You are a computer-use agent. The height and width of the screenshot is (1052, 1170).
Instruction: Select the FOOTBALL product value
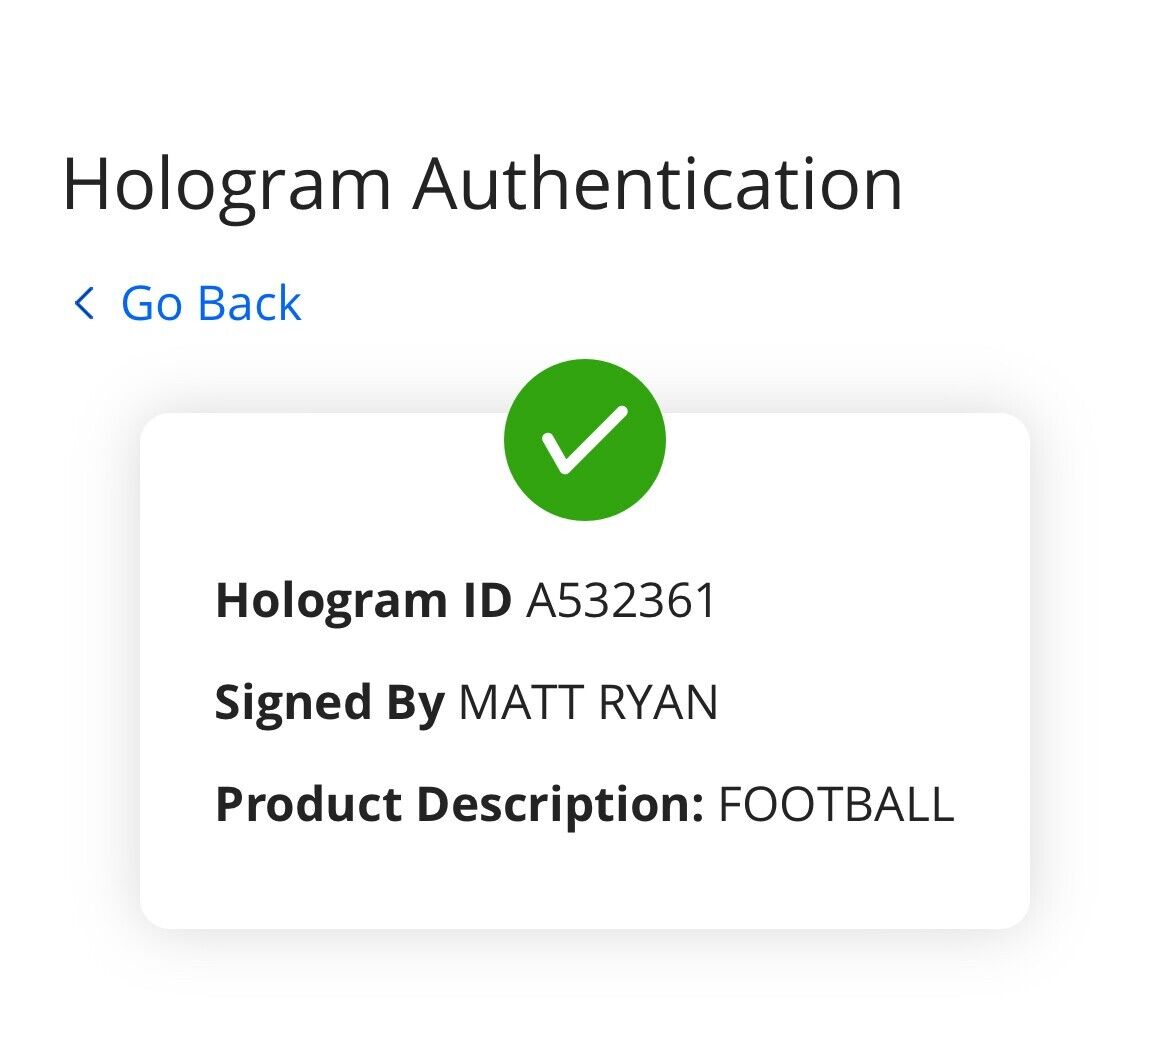click(836, 805)
